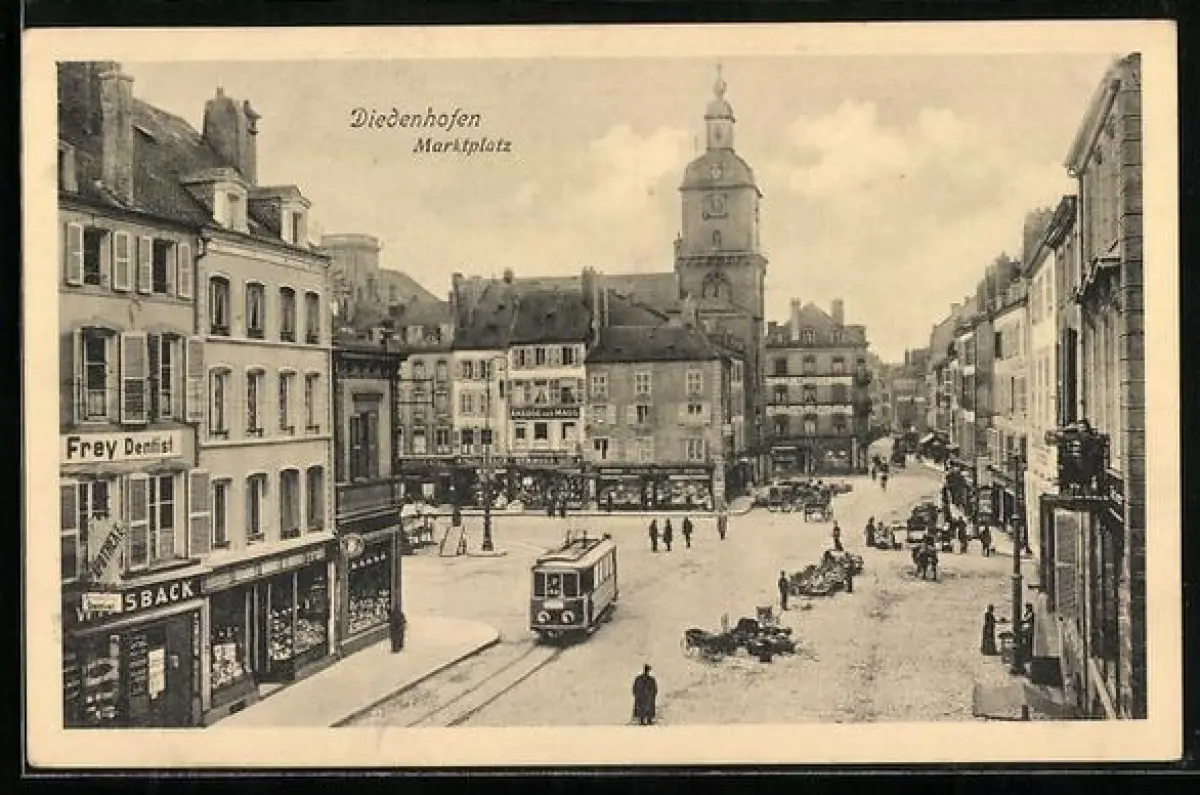Click the "Diedenhofen" title text
Screen dimensions: 1200x795
click(415, 118)
